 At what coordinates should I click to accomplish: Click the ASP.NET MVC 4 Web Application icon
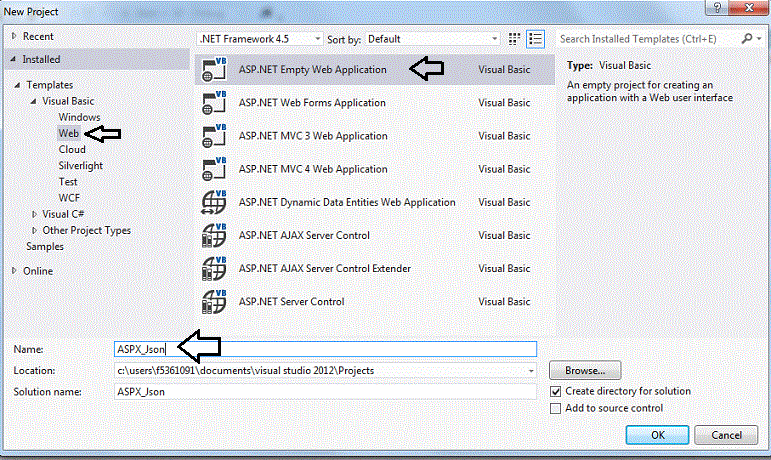[x=214, y=169]
